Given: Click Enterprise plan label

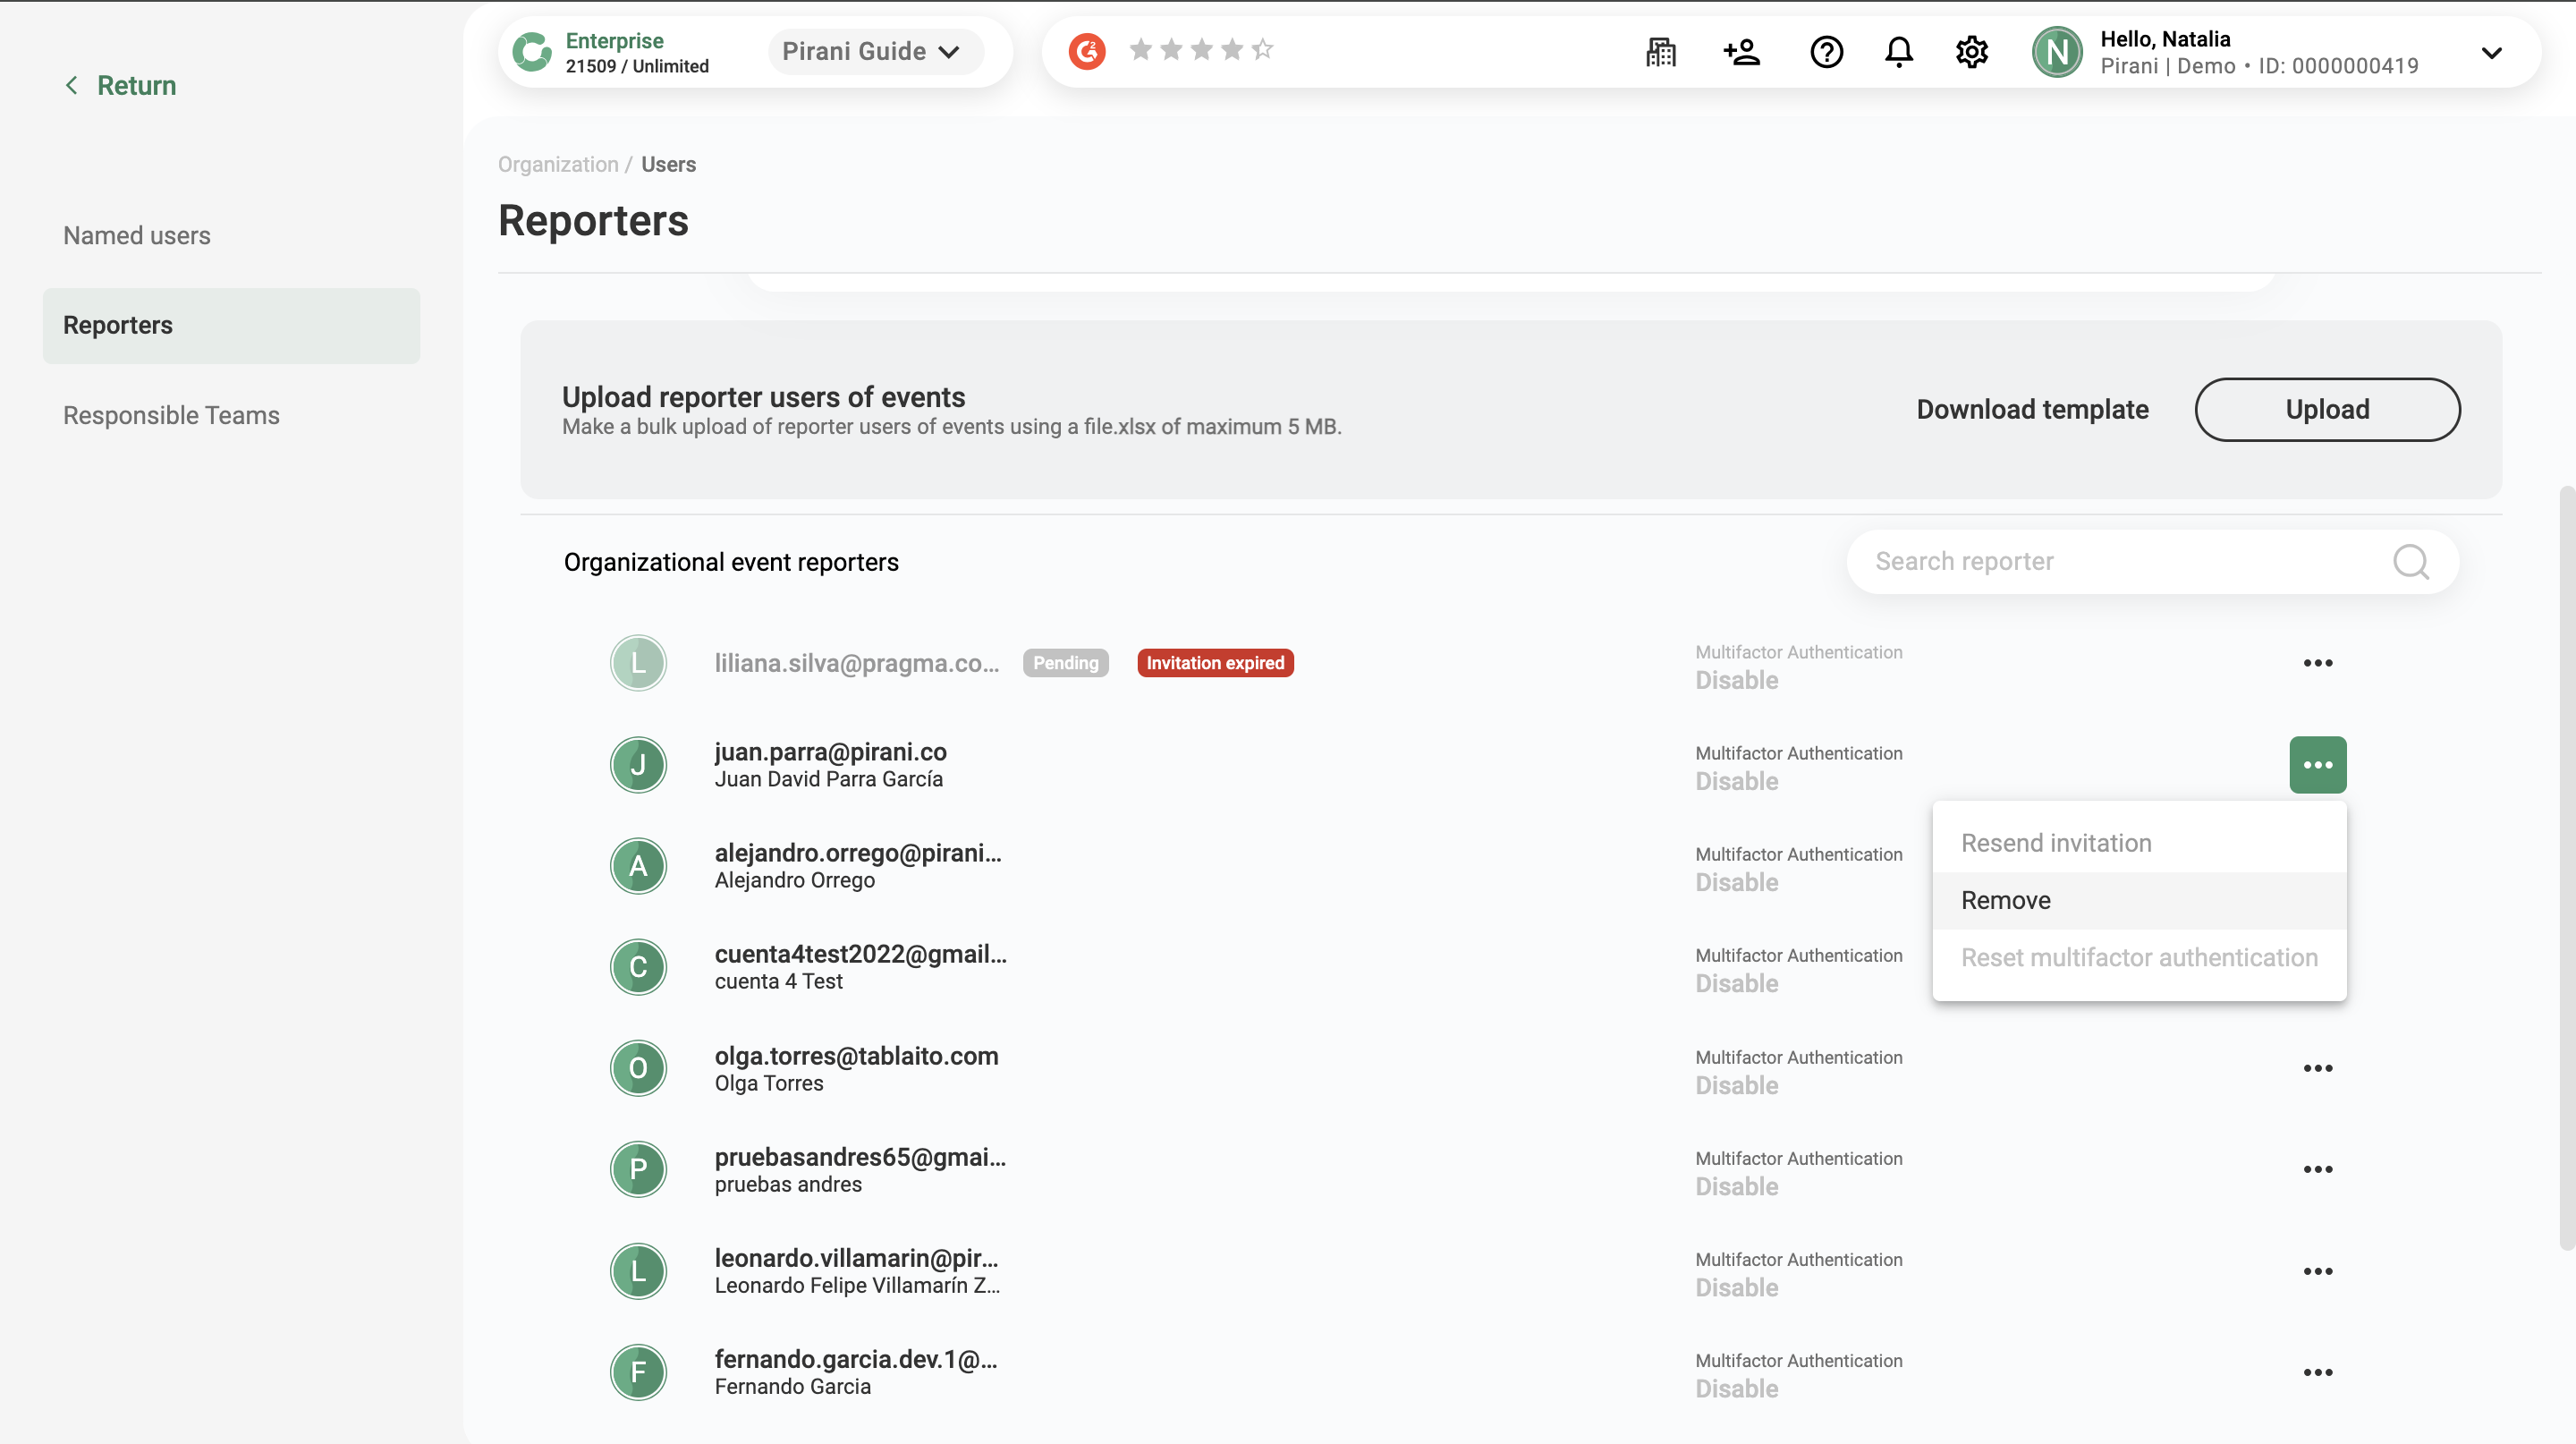Looking at the screenshot, I should click(x=614, y=40).
